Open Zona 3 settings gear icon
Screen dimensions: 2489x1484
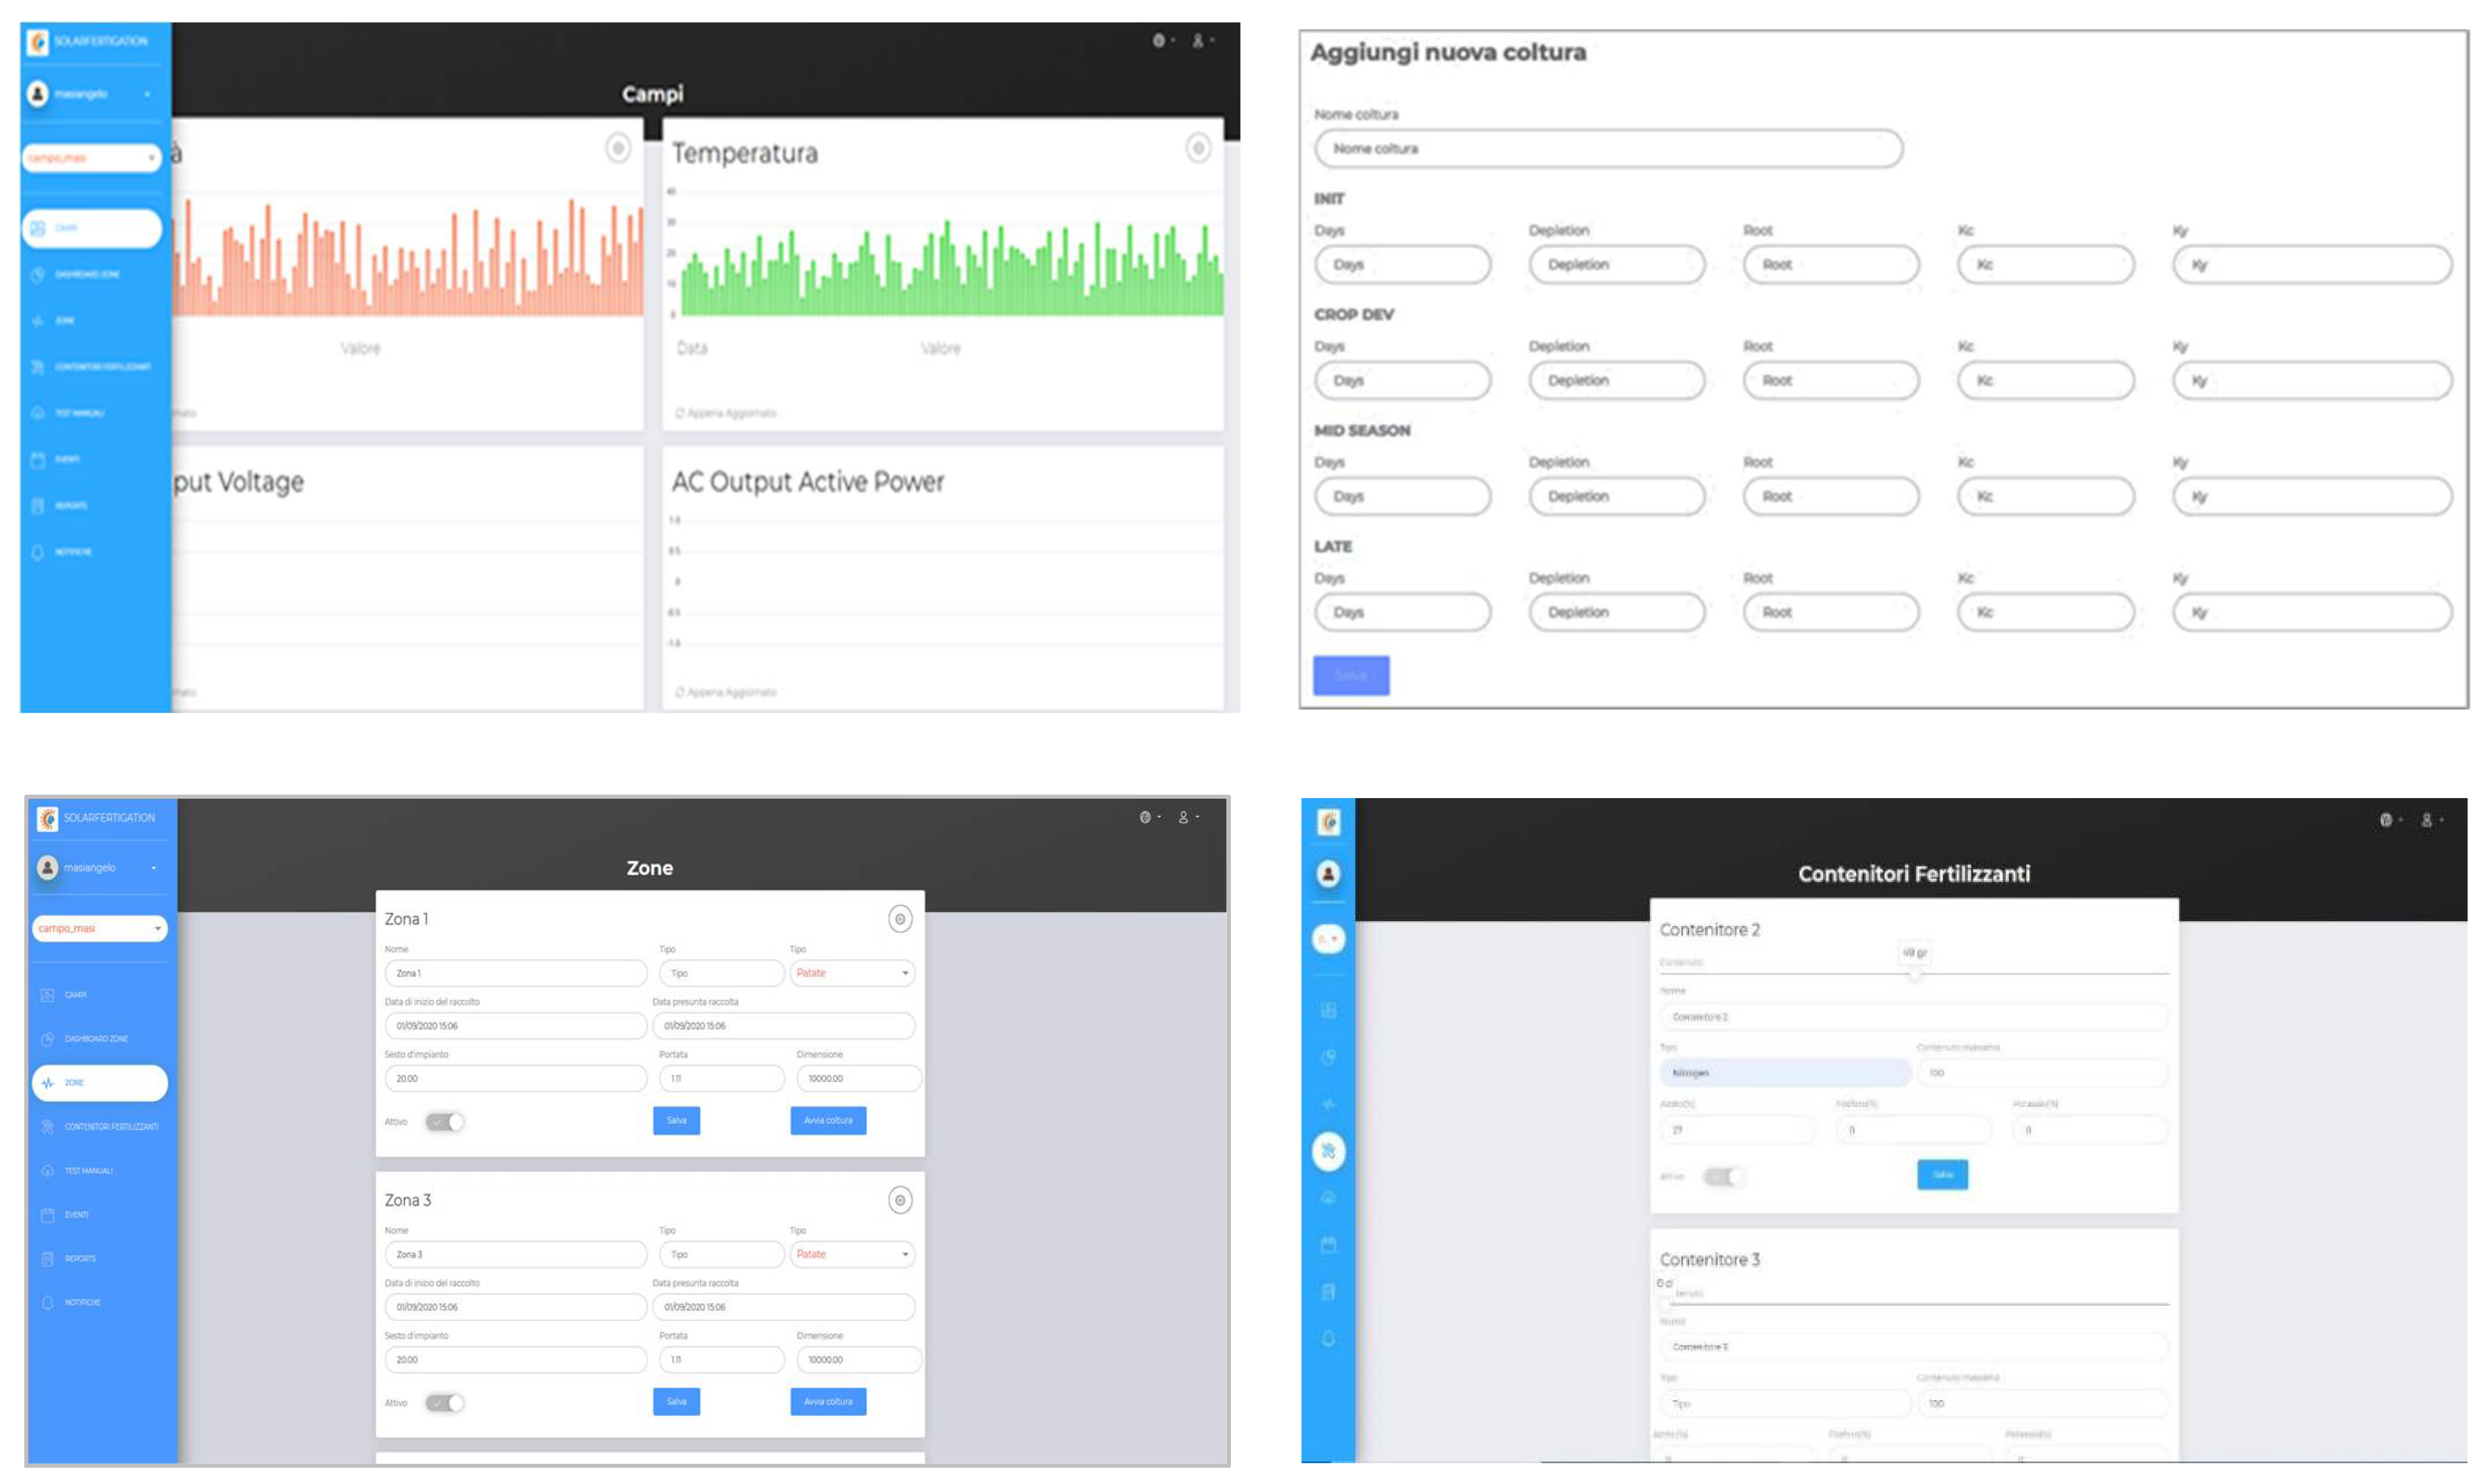[899, 1200]
